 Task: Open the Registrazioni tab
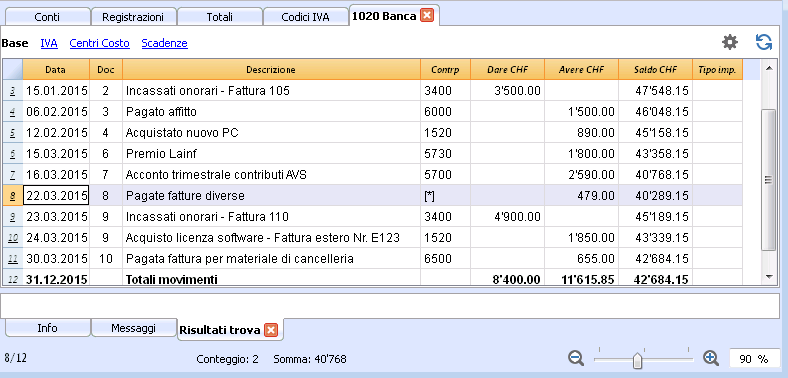[134, 17]
